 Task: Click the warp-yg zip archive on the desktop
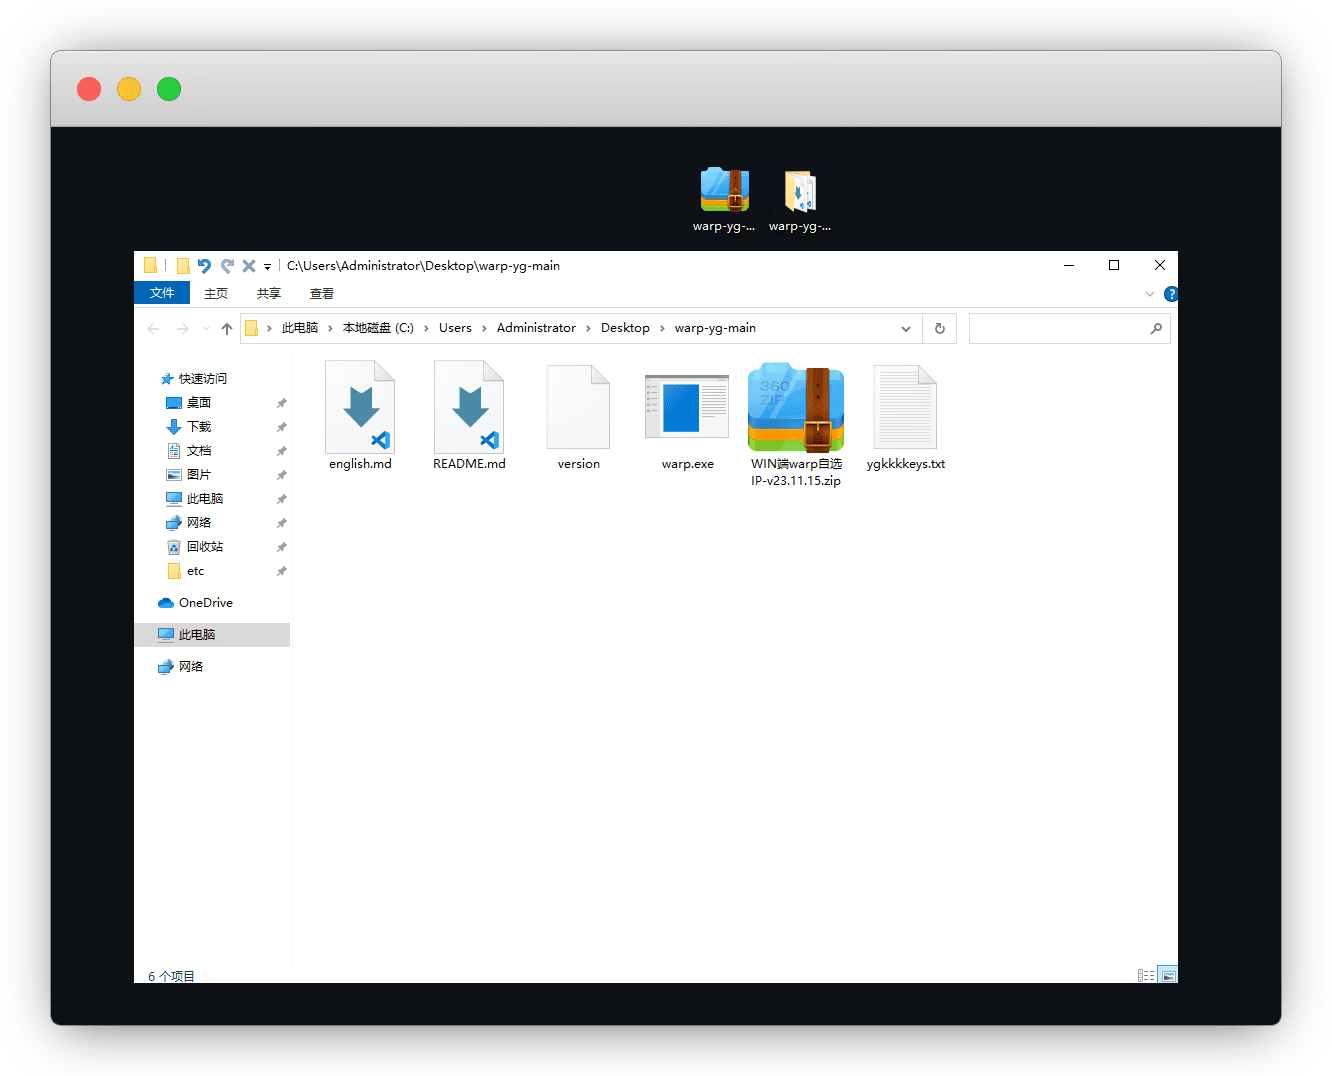725,190
